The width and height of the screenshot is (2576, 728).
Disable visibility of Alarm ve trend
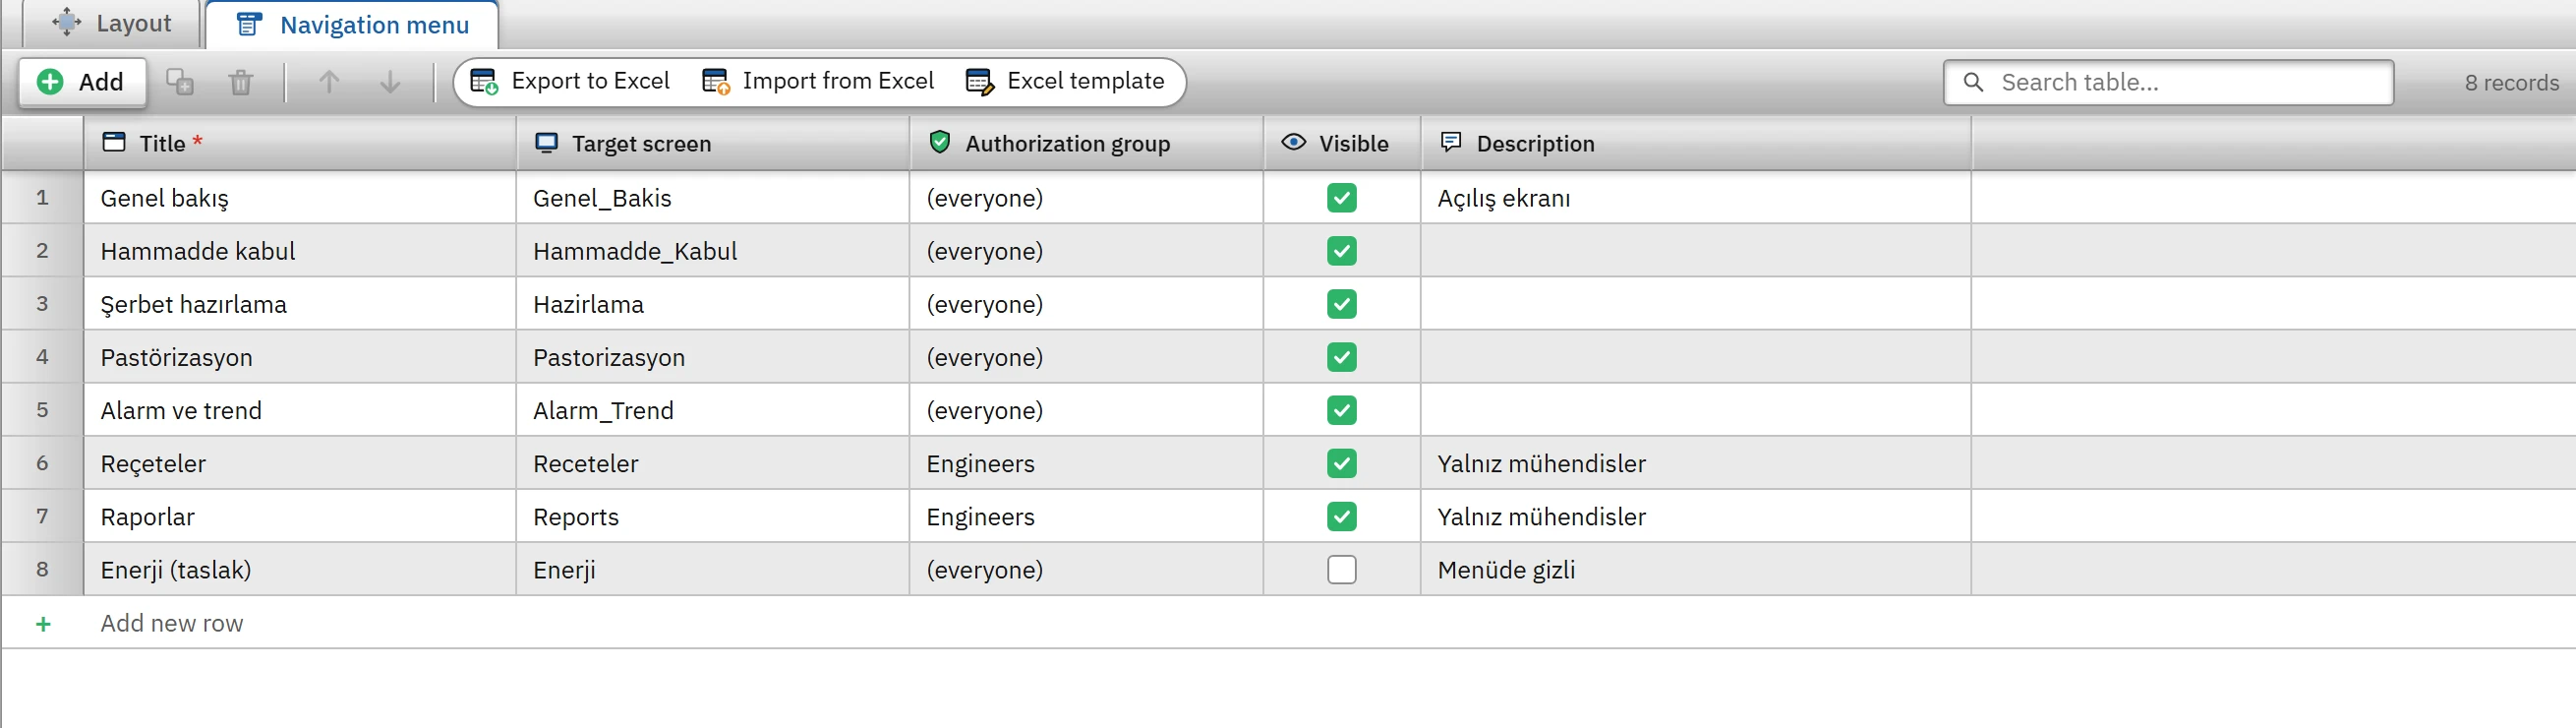pos(1342,410)
